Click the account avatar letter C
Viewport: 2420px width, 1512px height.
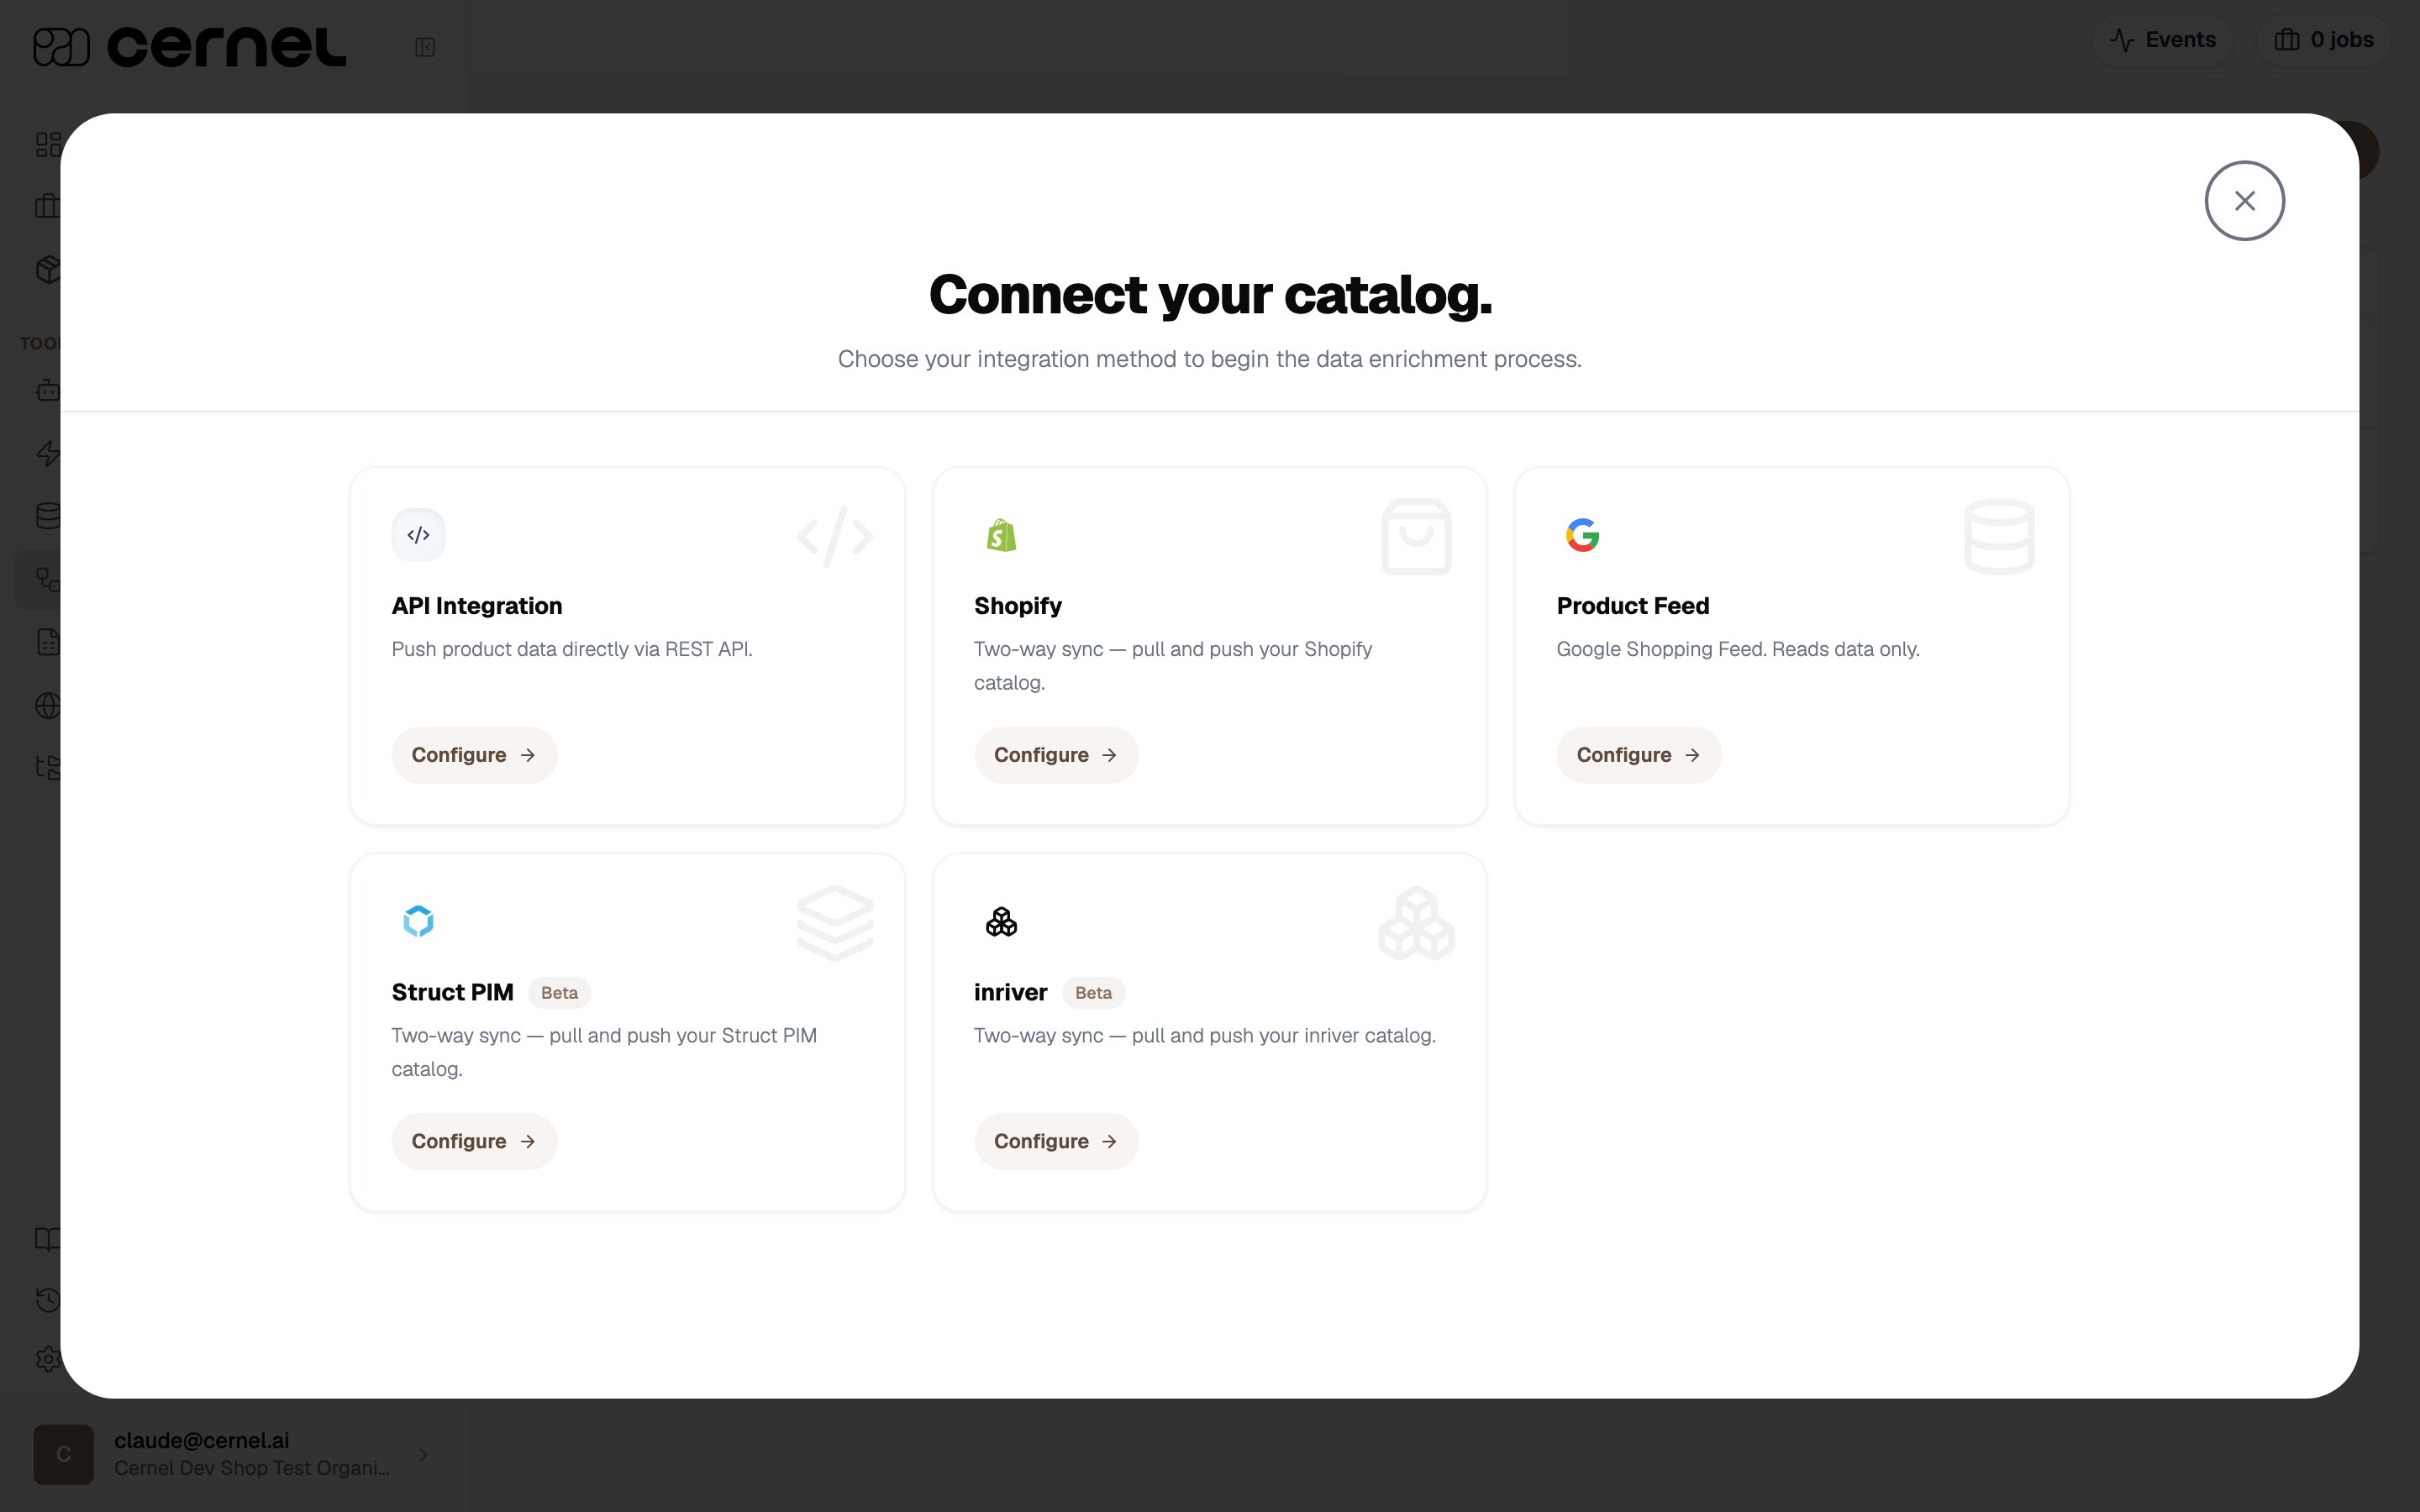64,1454
